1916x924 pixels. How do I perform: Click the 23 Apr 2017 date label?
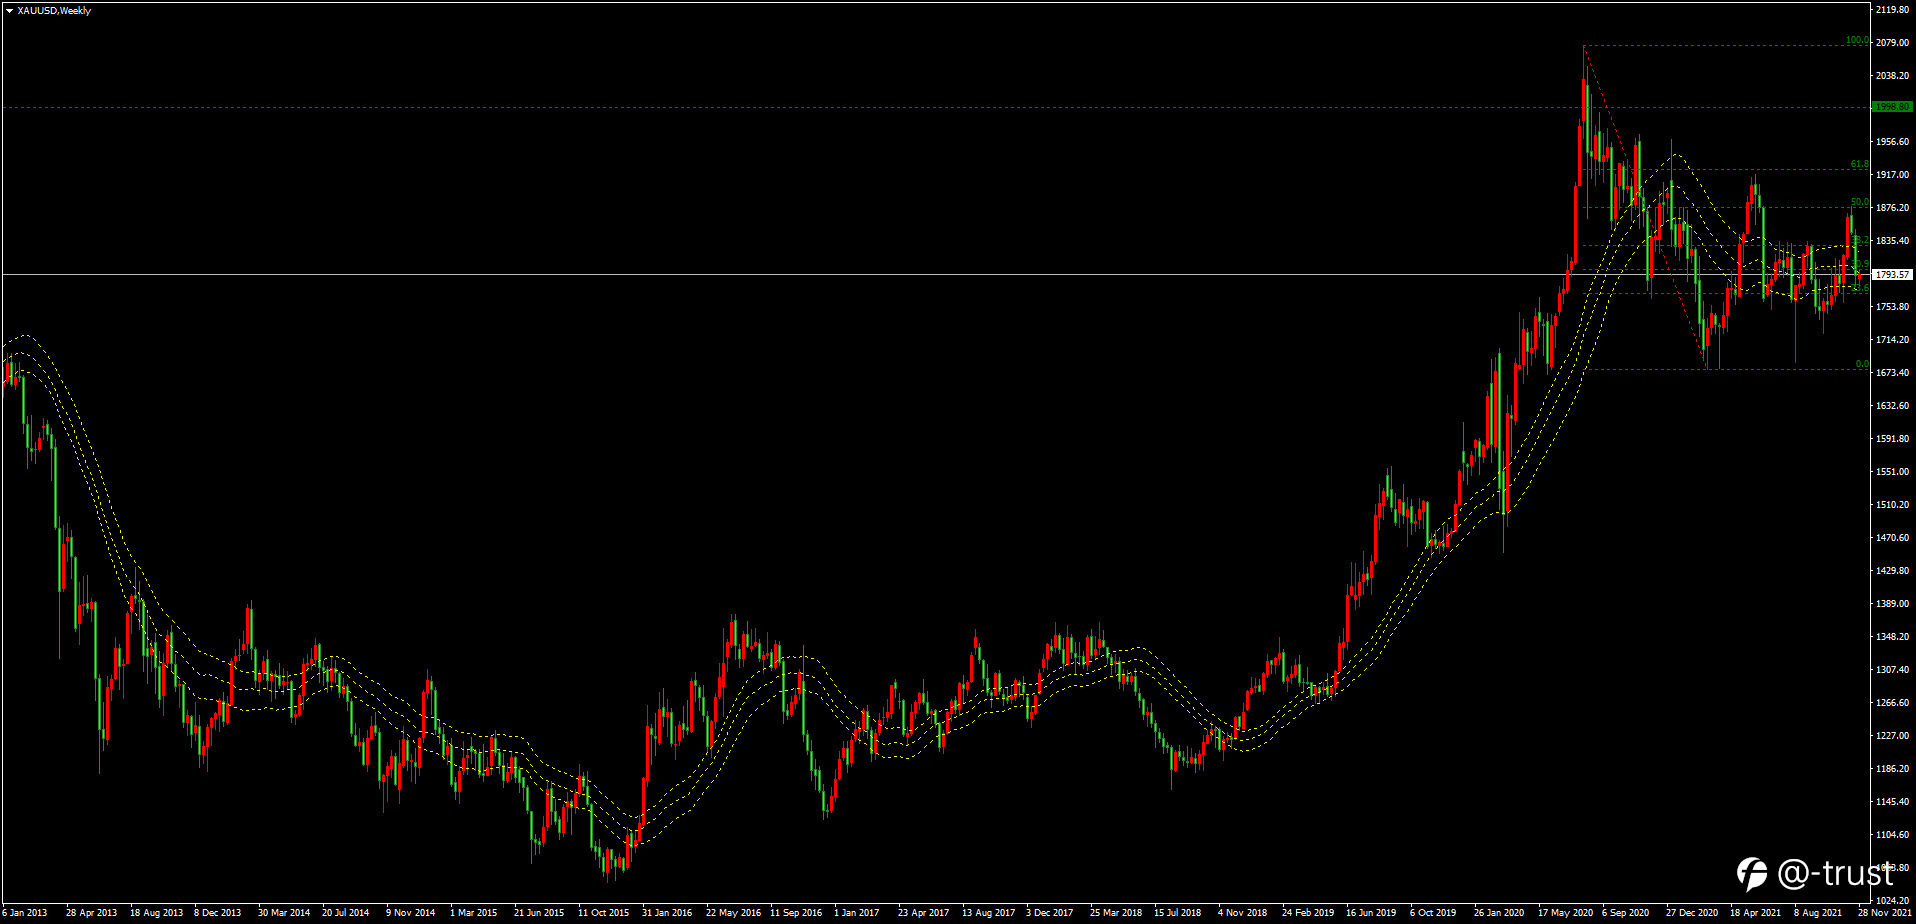tap(923, 913)
